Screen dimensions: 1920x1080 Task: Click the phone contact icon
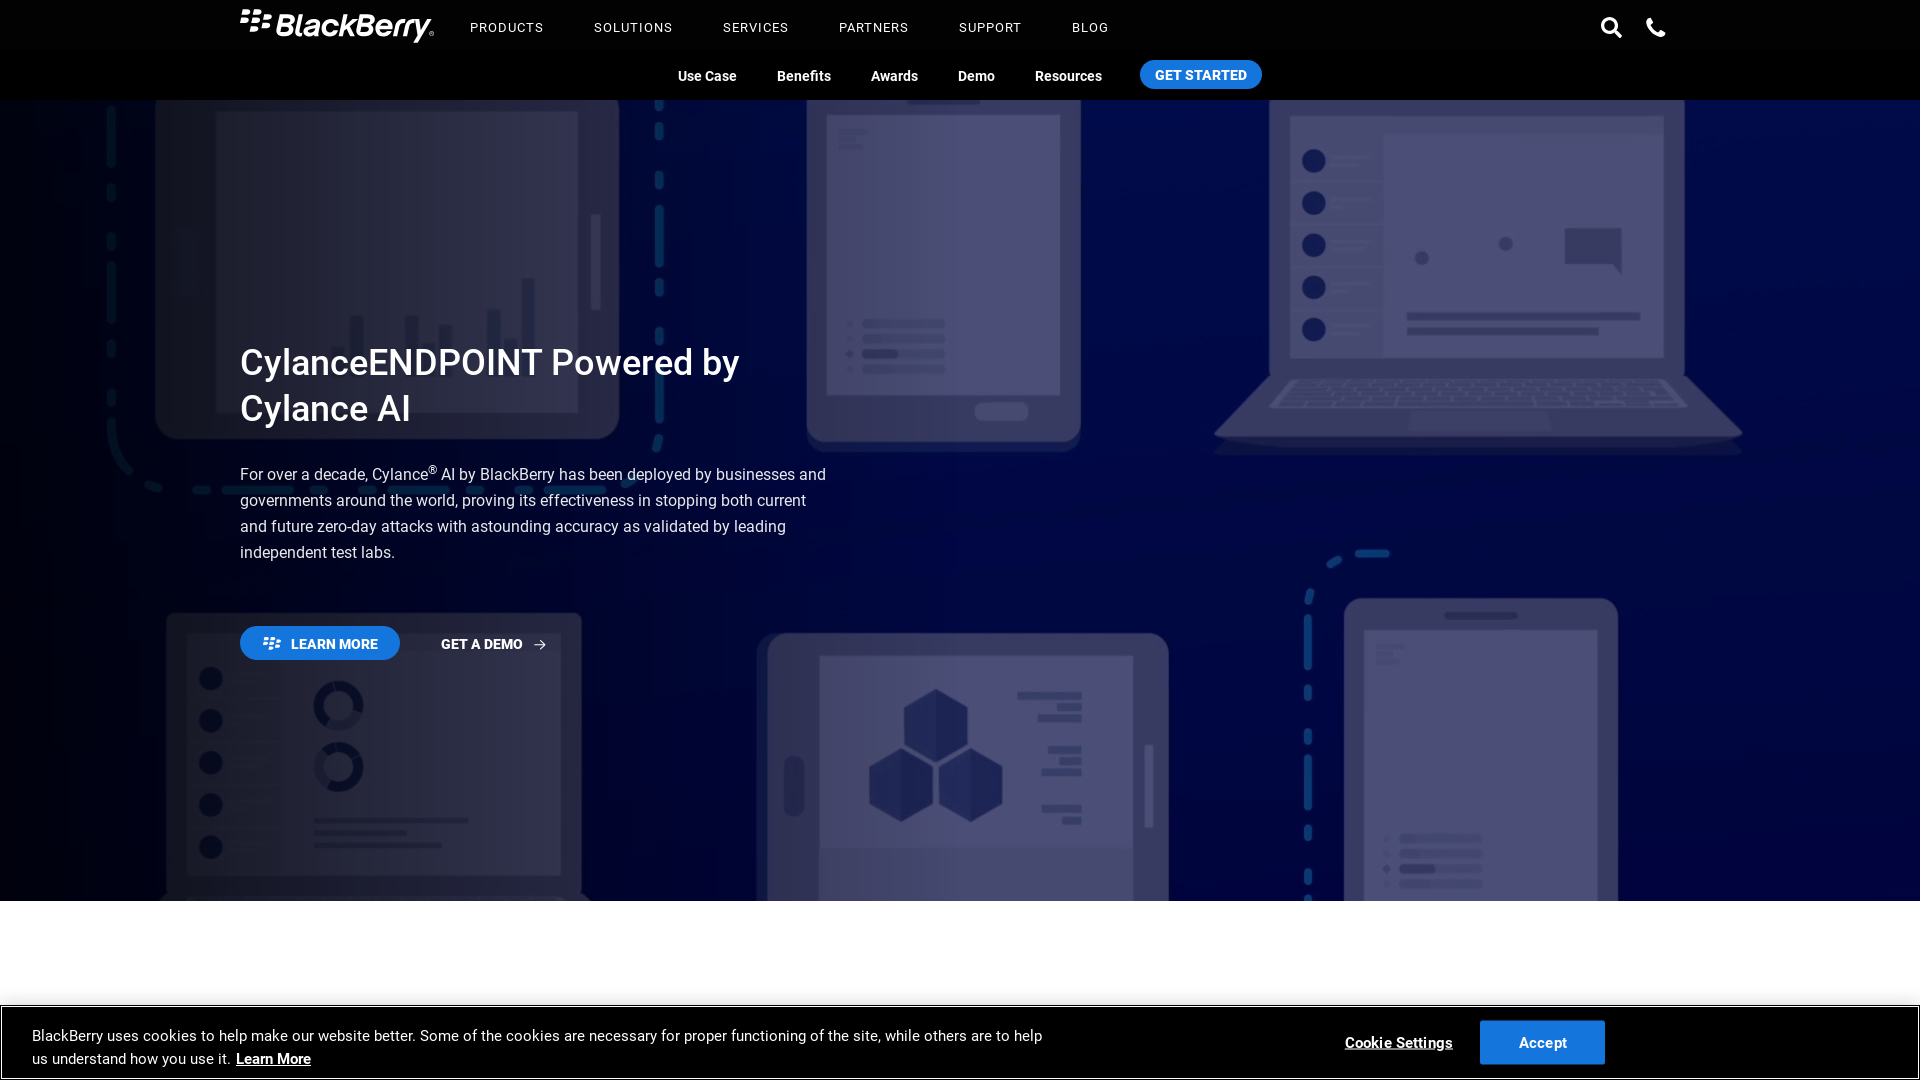tap(1656, 27)
